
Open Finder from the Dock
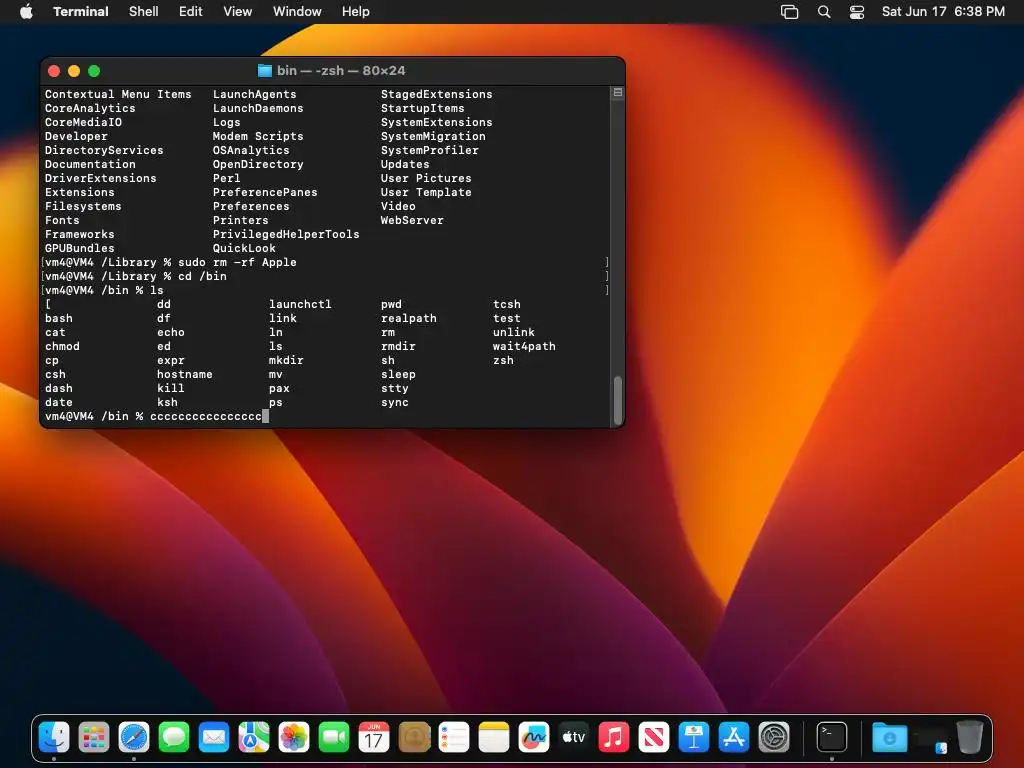54,737
